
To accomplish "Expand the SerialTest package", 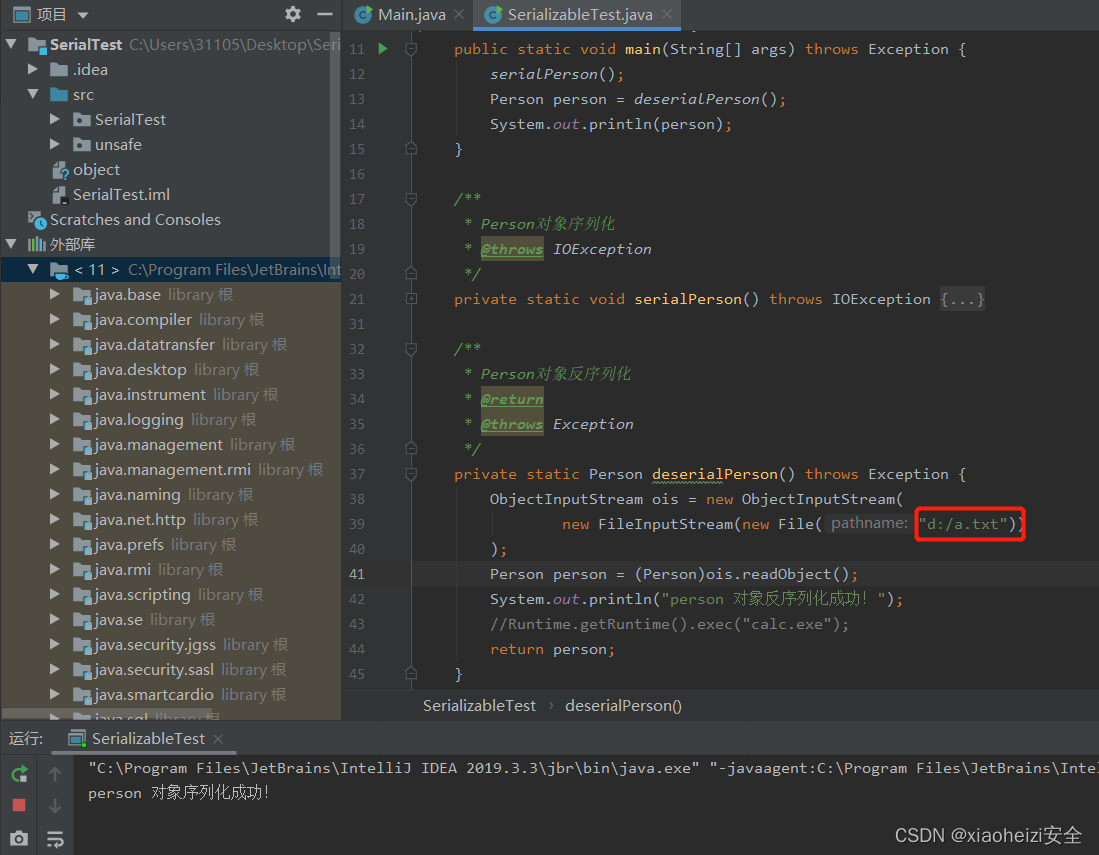I will pyautogui.click(x=54, y=119).
